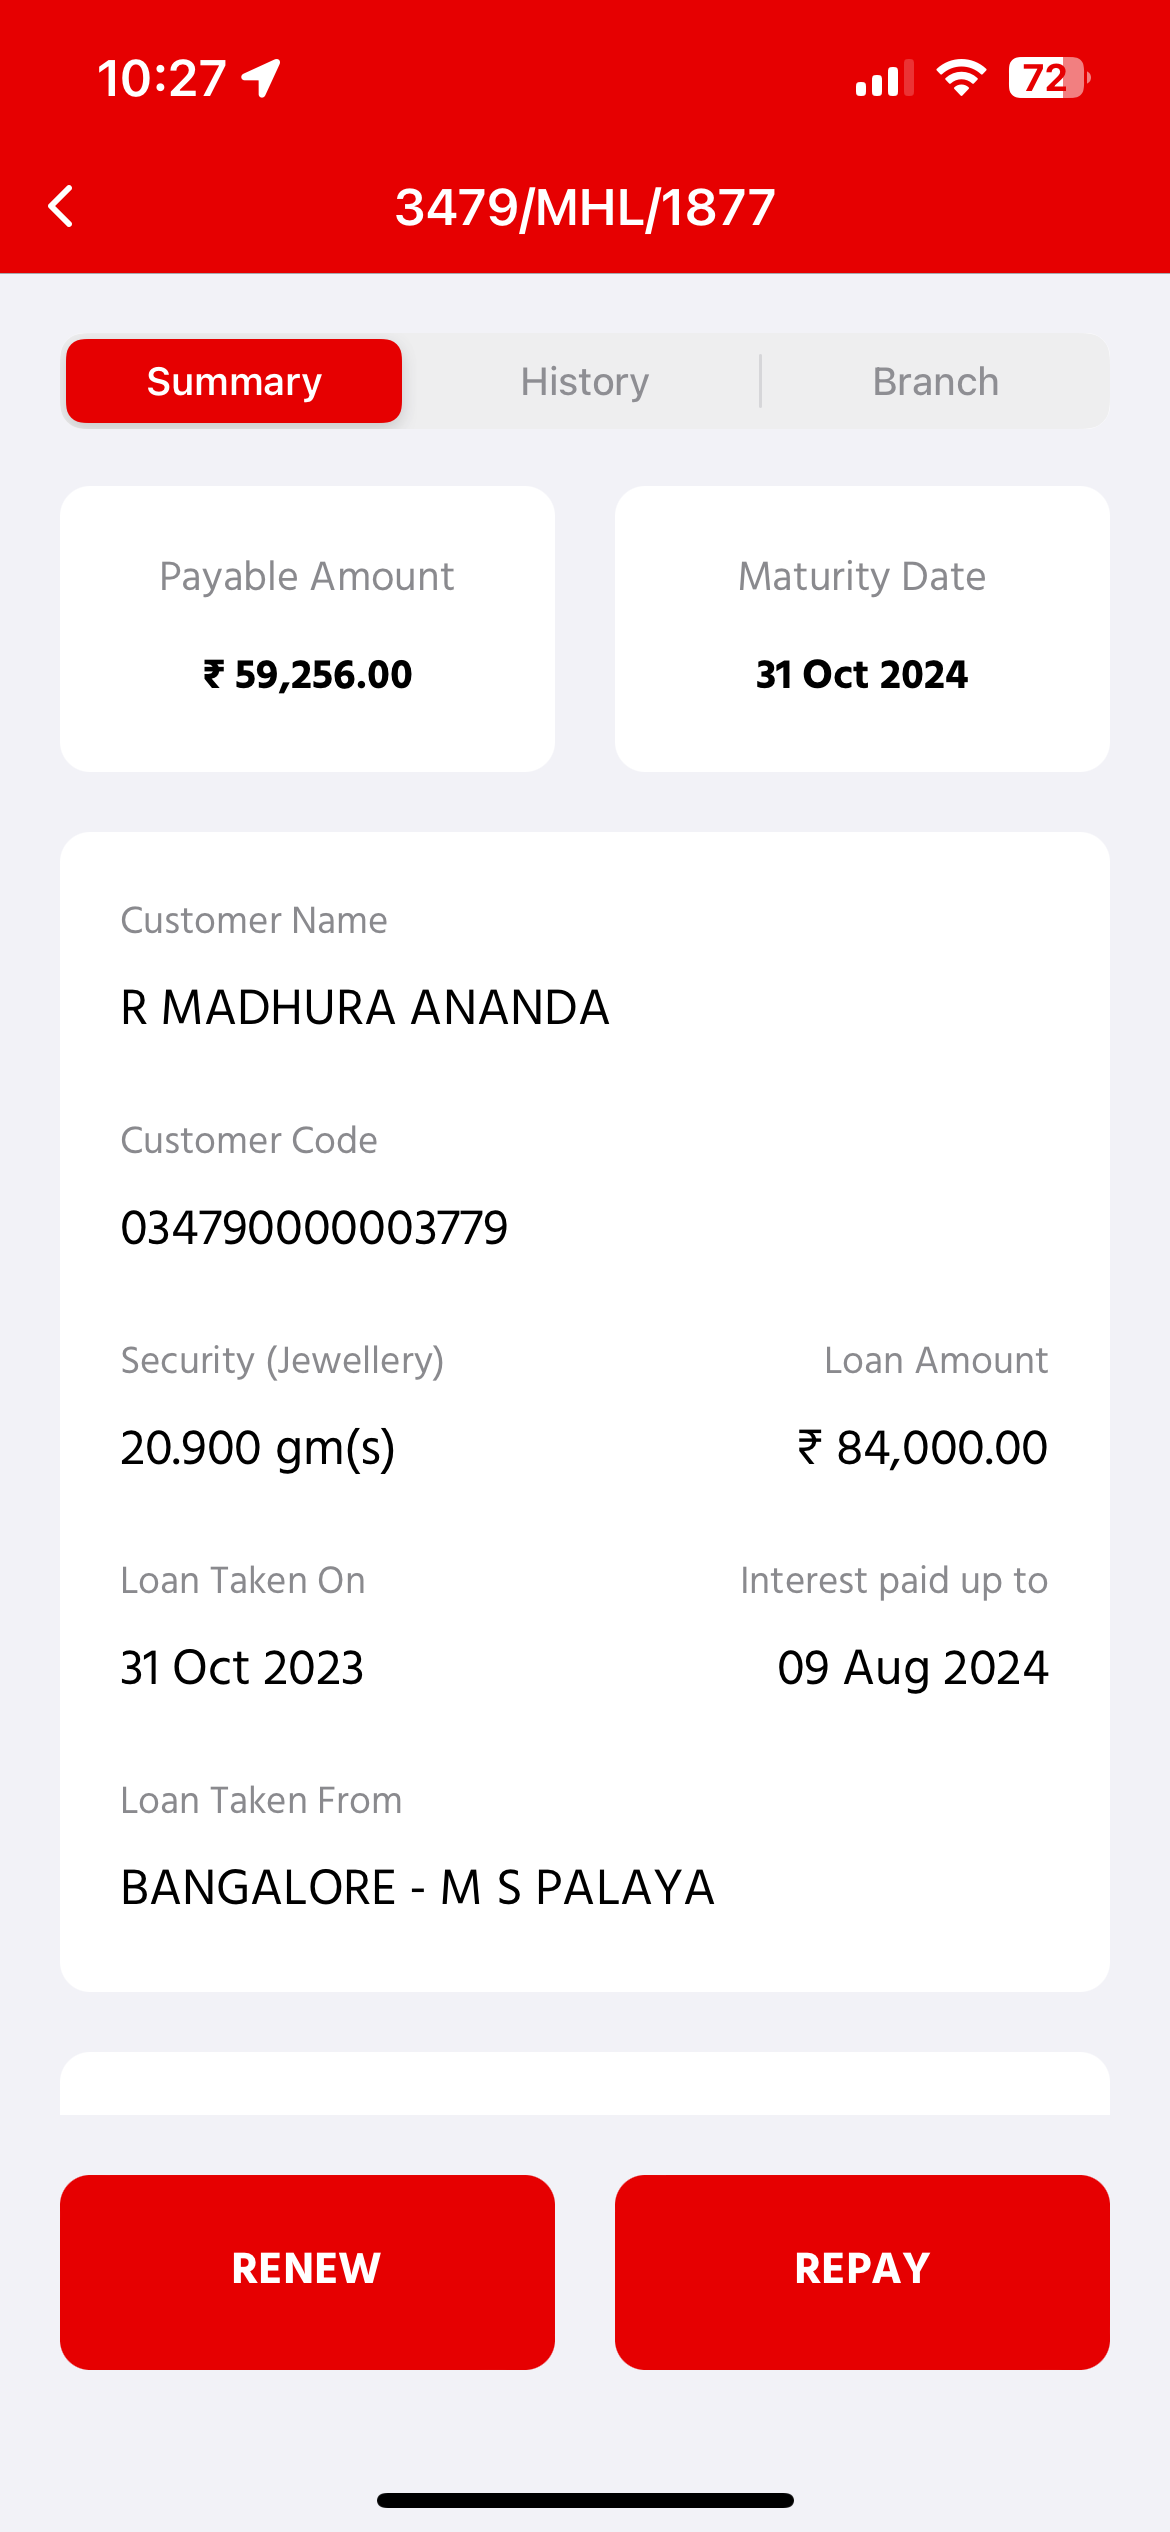Viewport: 1170px width, 2532px height.
Task: Tap the Payable Amount card
Action: click(307, 628)
